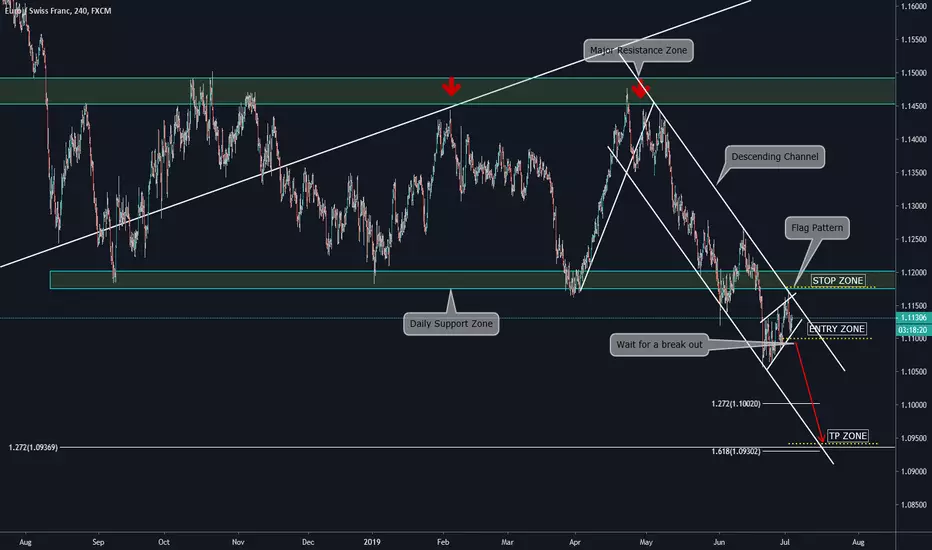Click the 1.12500 price axis label
932x550 pixels.
click(x=914, y=240)
